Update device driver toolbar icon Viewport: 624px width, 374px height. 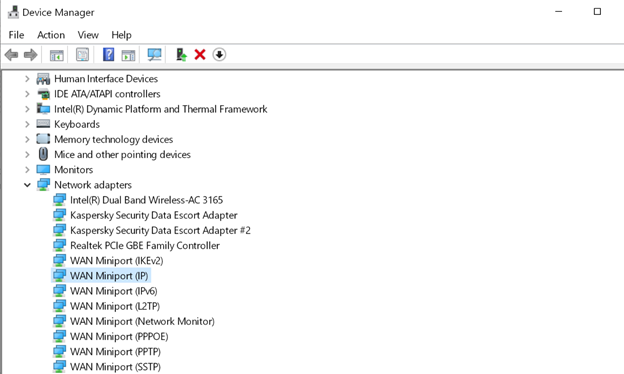pyautogui.click(x=181, y=55)
